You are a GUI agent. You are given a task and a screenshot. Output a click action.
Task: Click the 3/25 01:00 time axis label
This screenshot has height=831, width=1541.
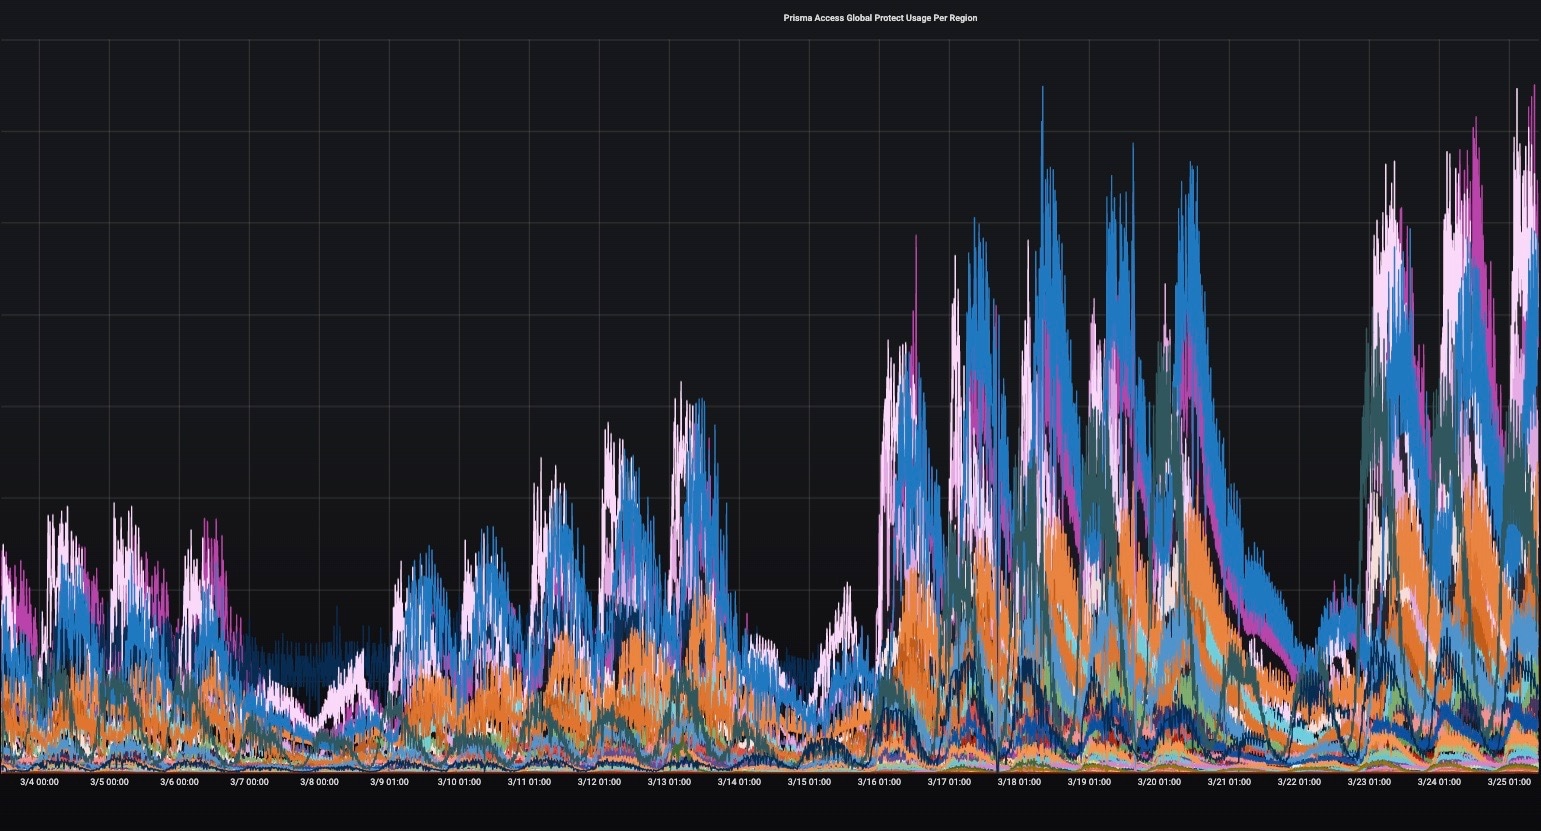click(1509, 782)
